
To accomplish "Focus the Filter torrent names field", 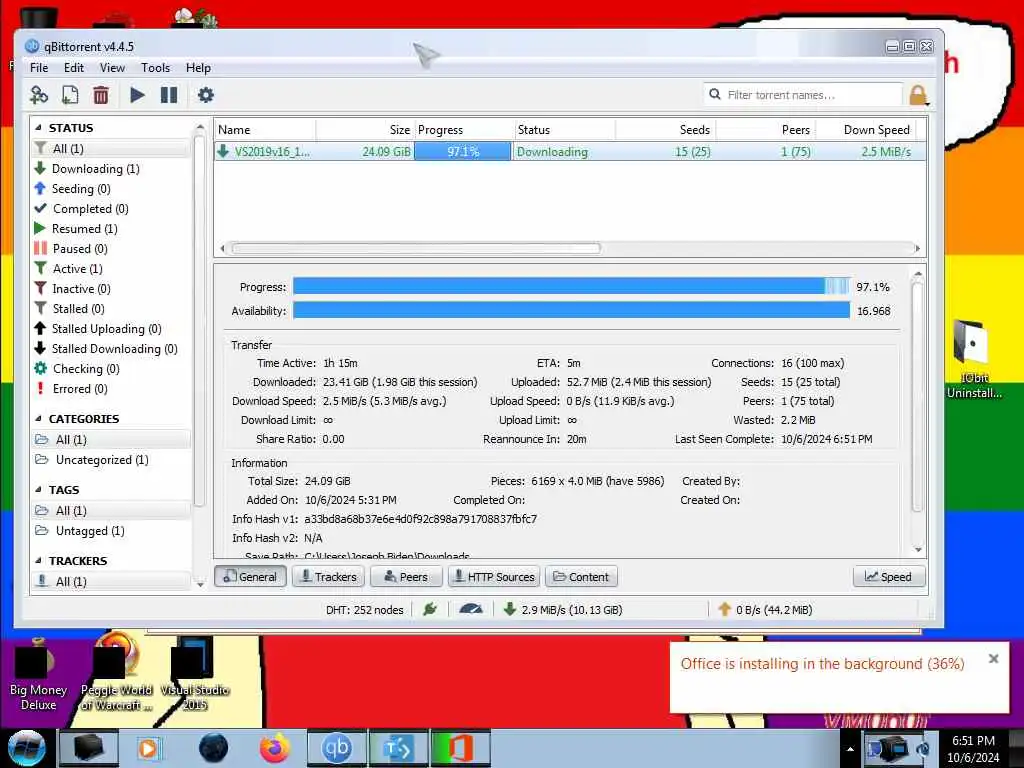I will click(803, 95).
